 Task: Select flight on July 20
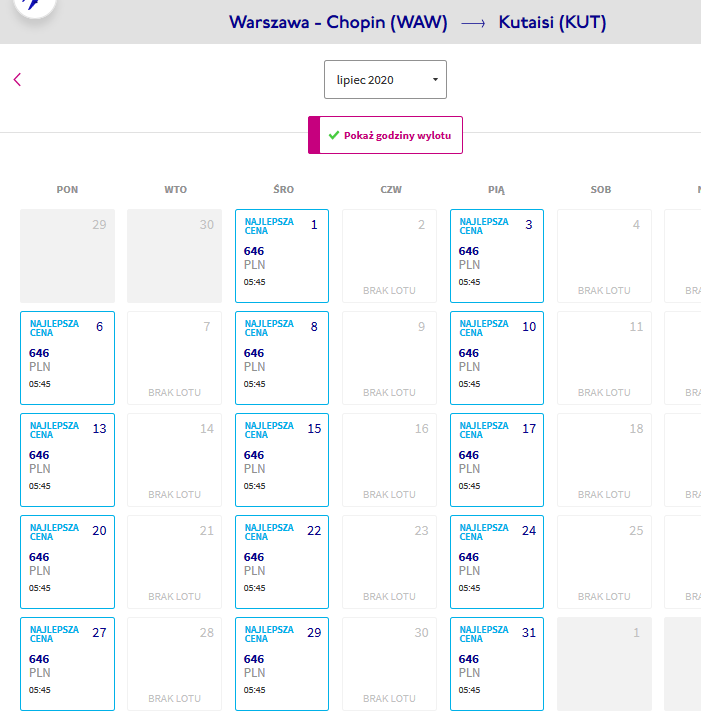68,562
